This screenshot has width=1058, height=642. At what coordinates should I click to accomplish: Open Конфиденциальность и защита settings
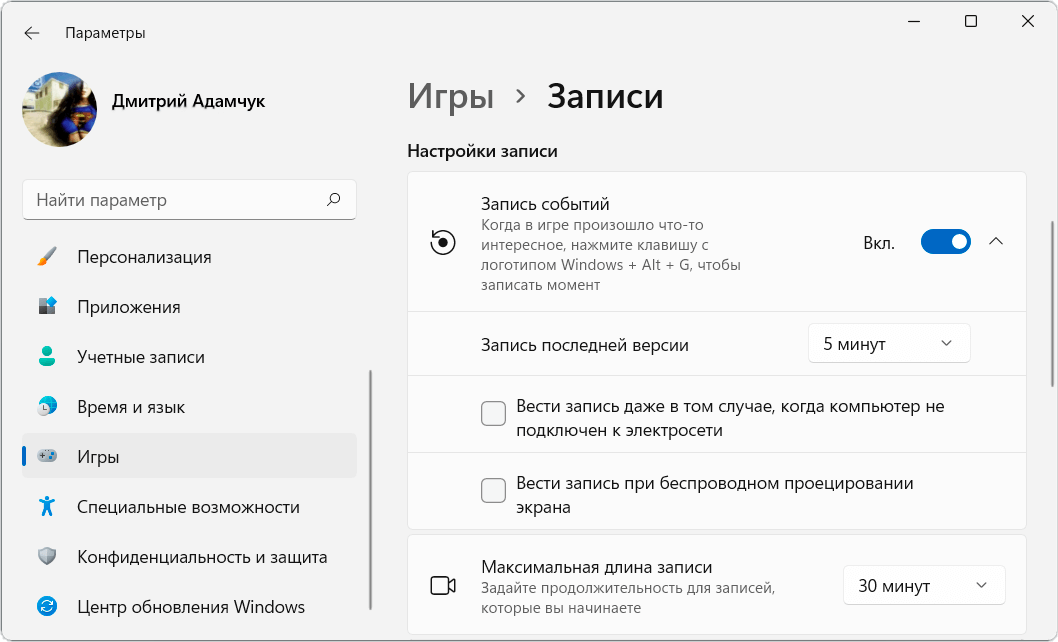[202, 557]
